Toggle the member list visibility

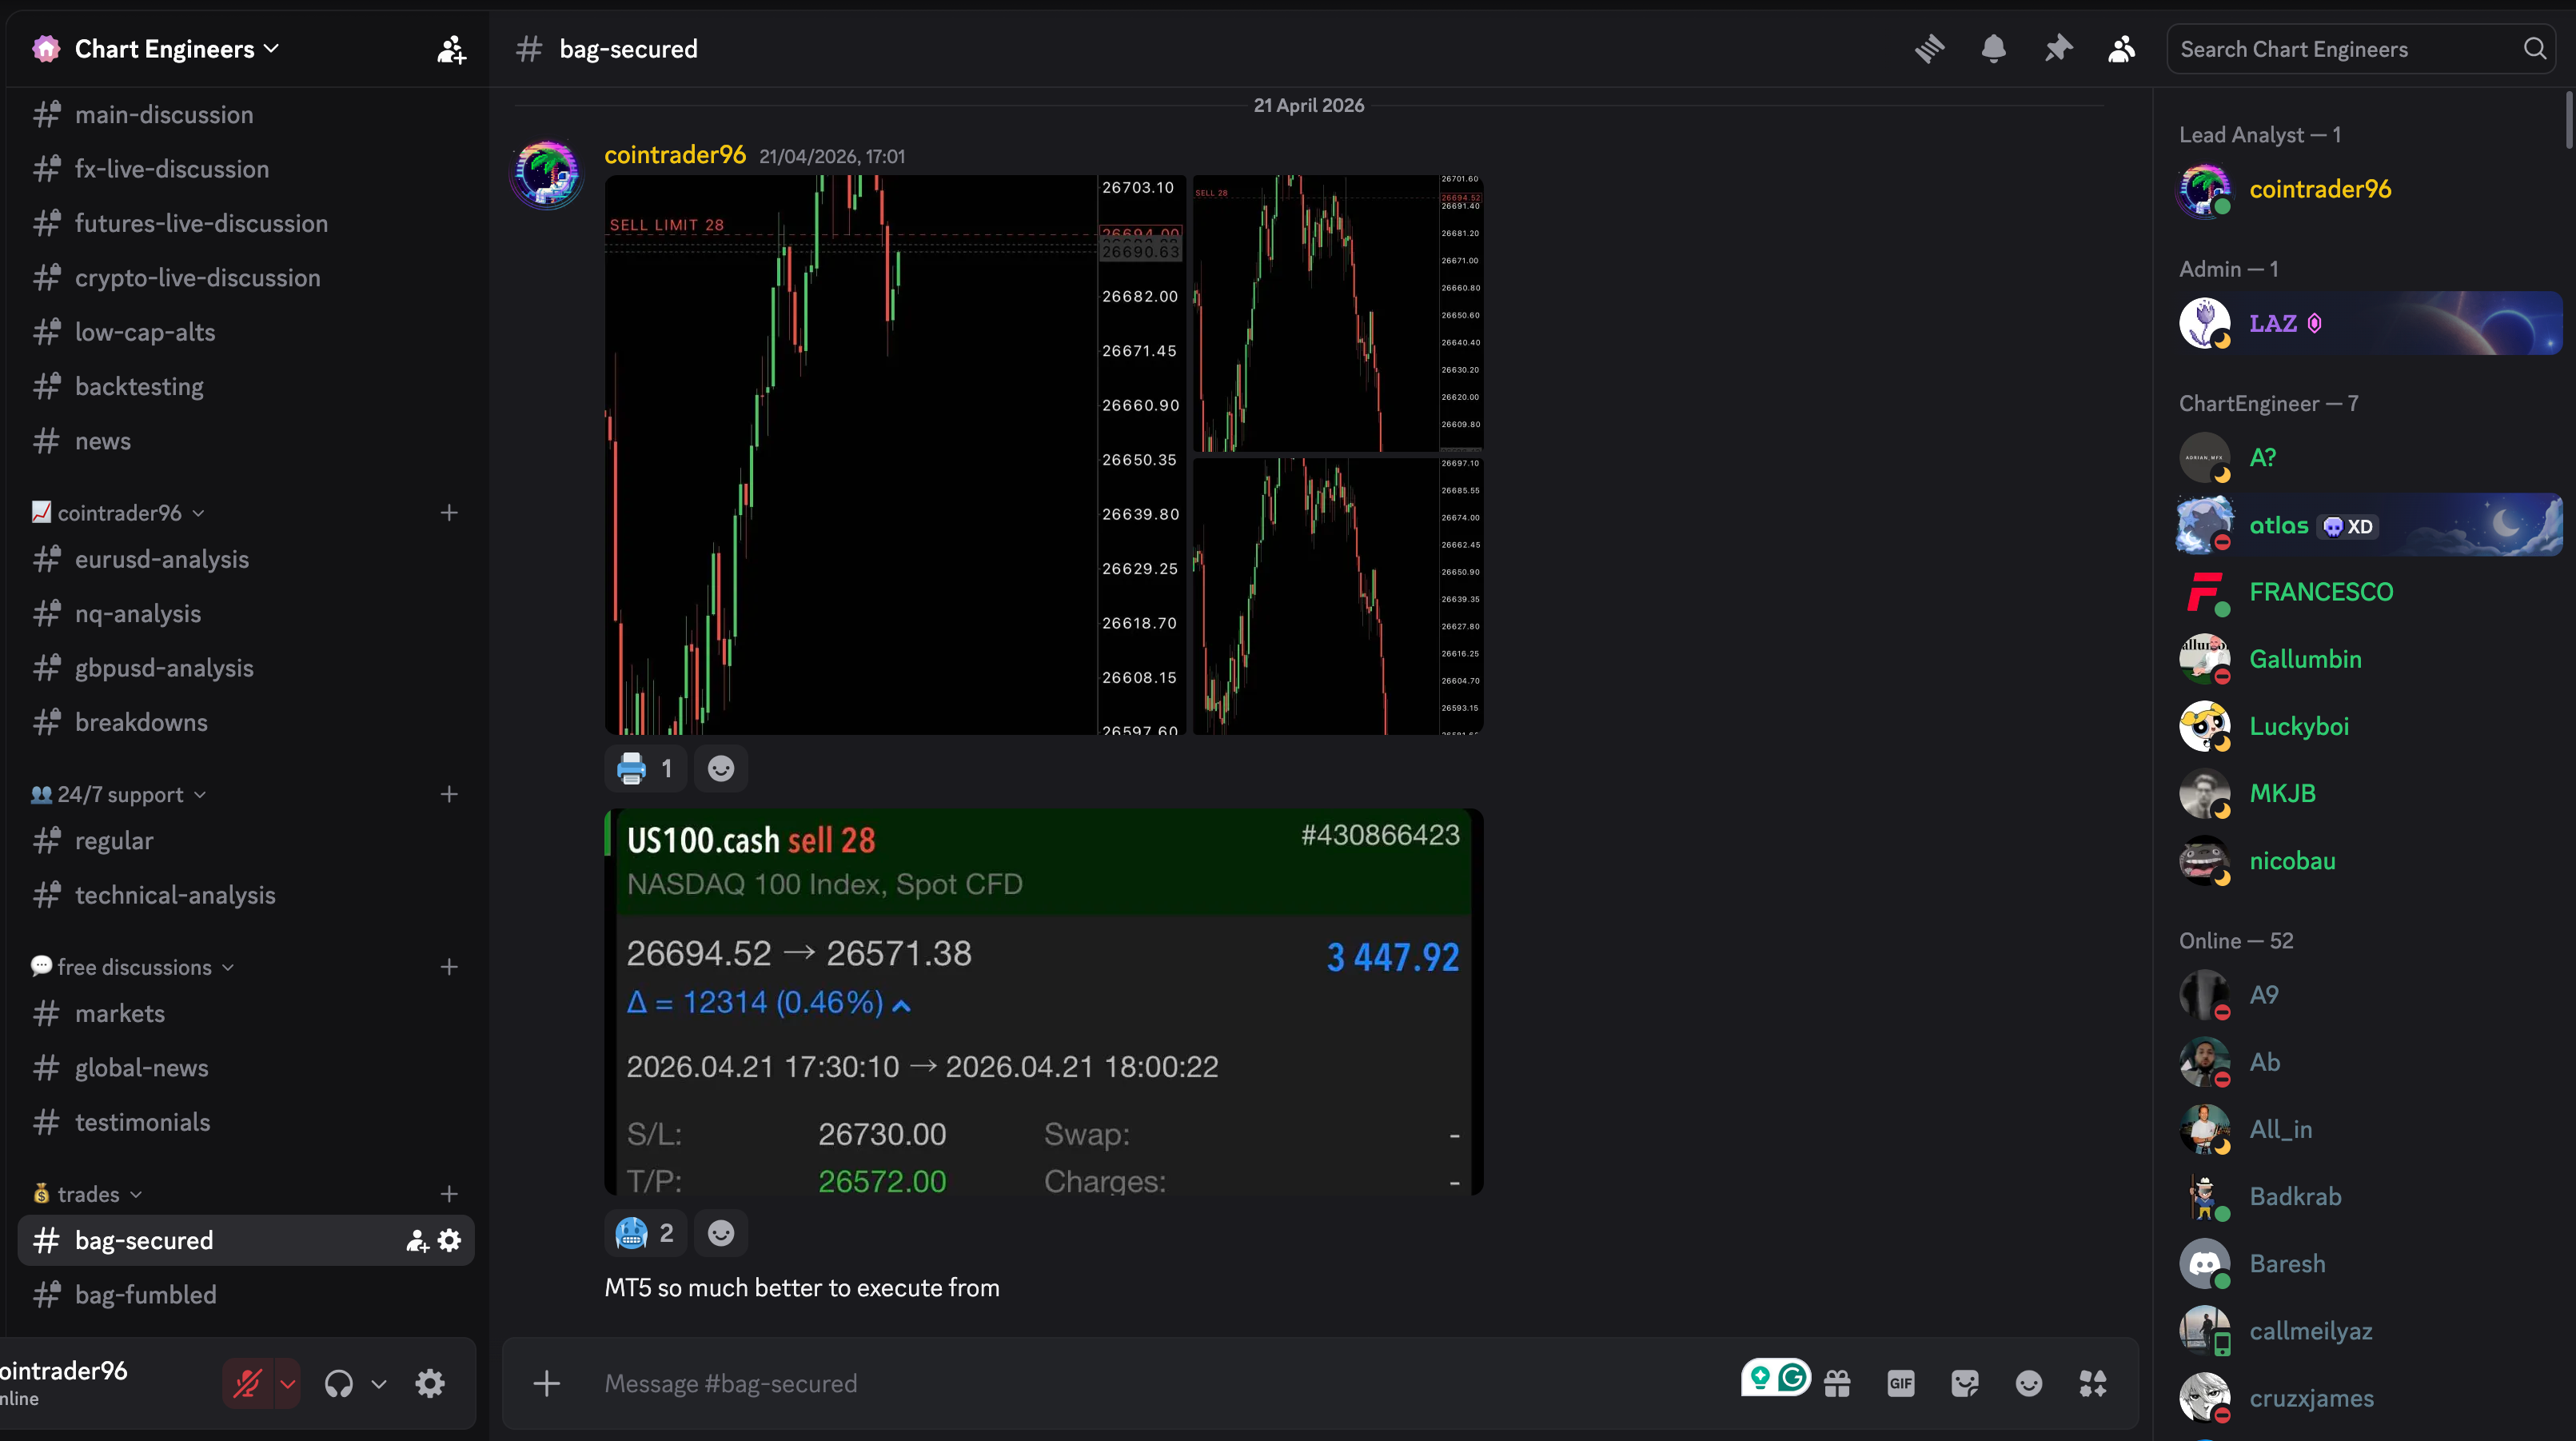tap(2121, 49)
